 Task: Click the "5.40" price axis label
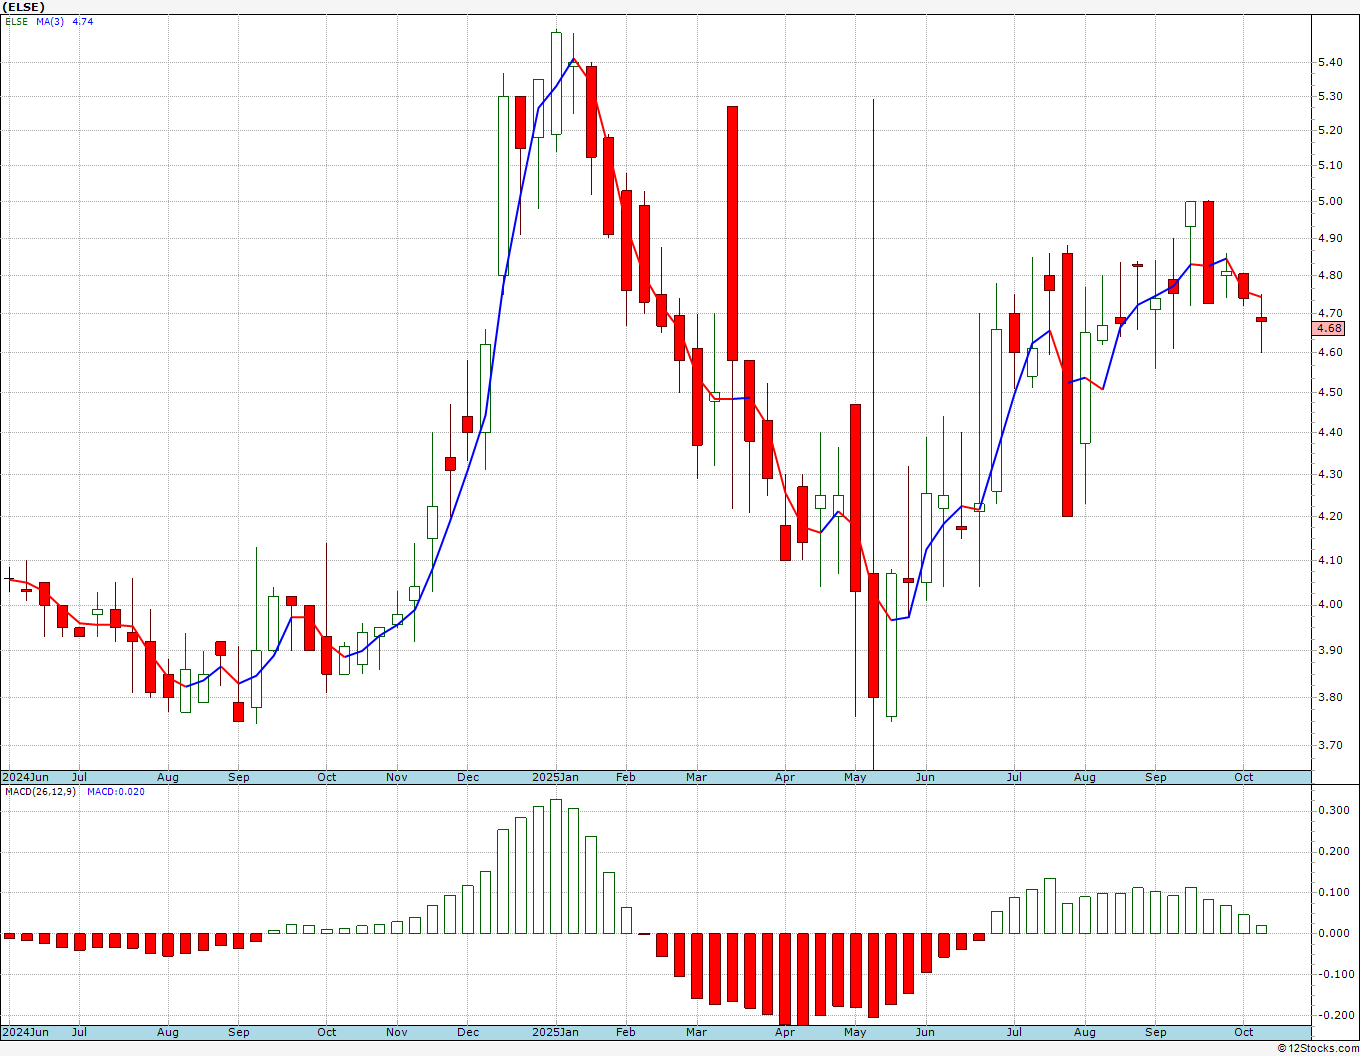1330,62
